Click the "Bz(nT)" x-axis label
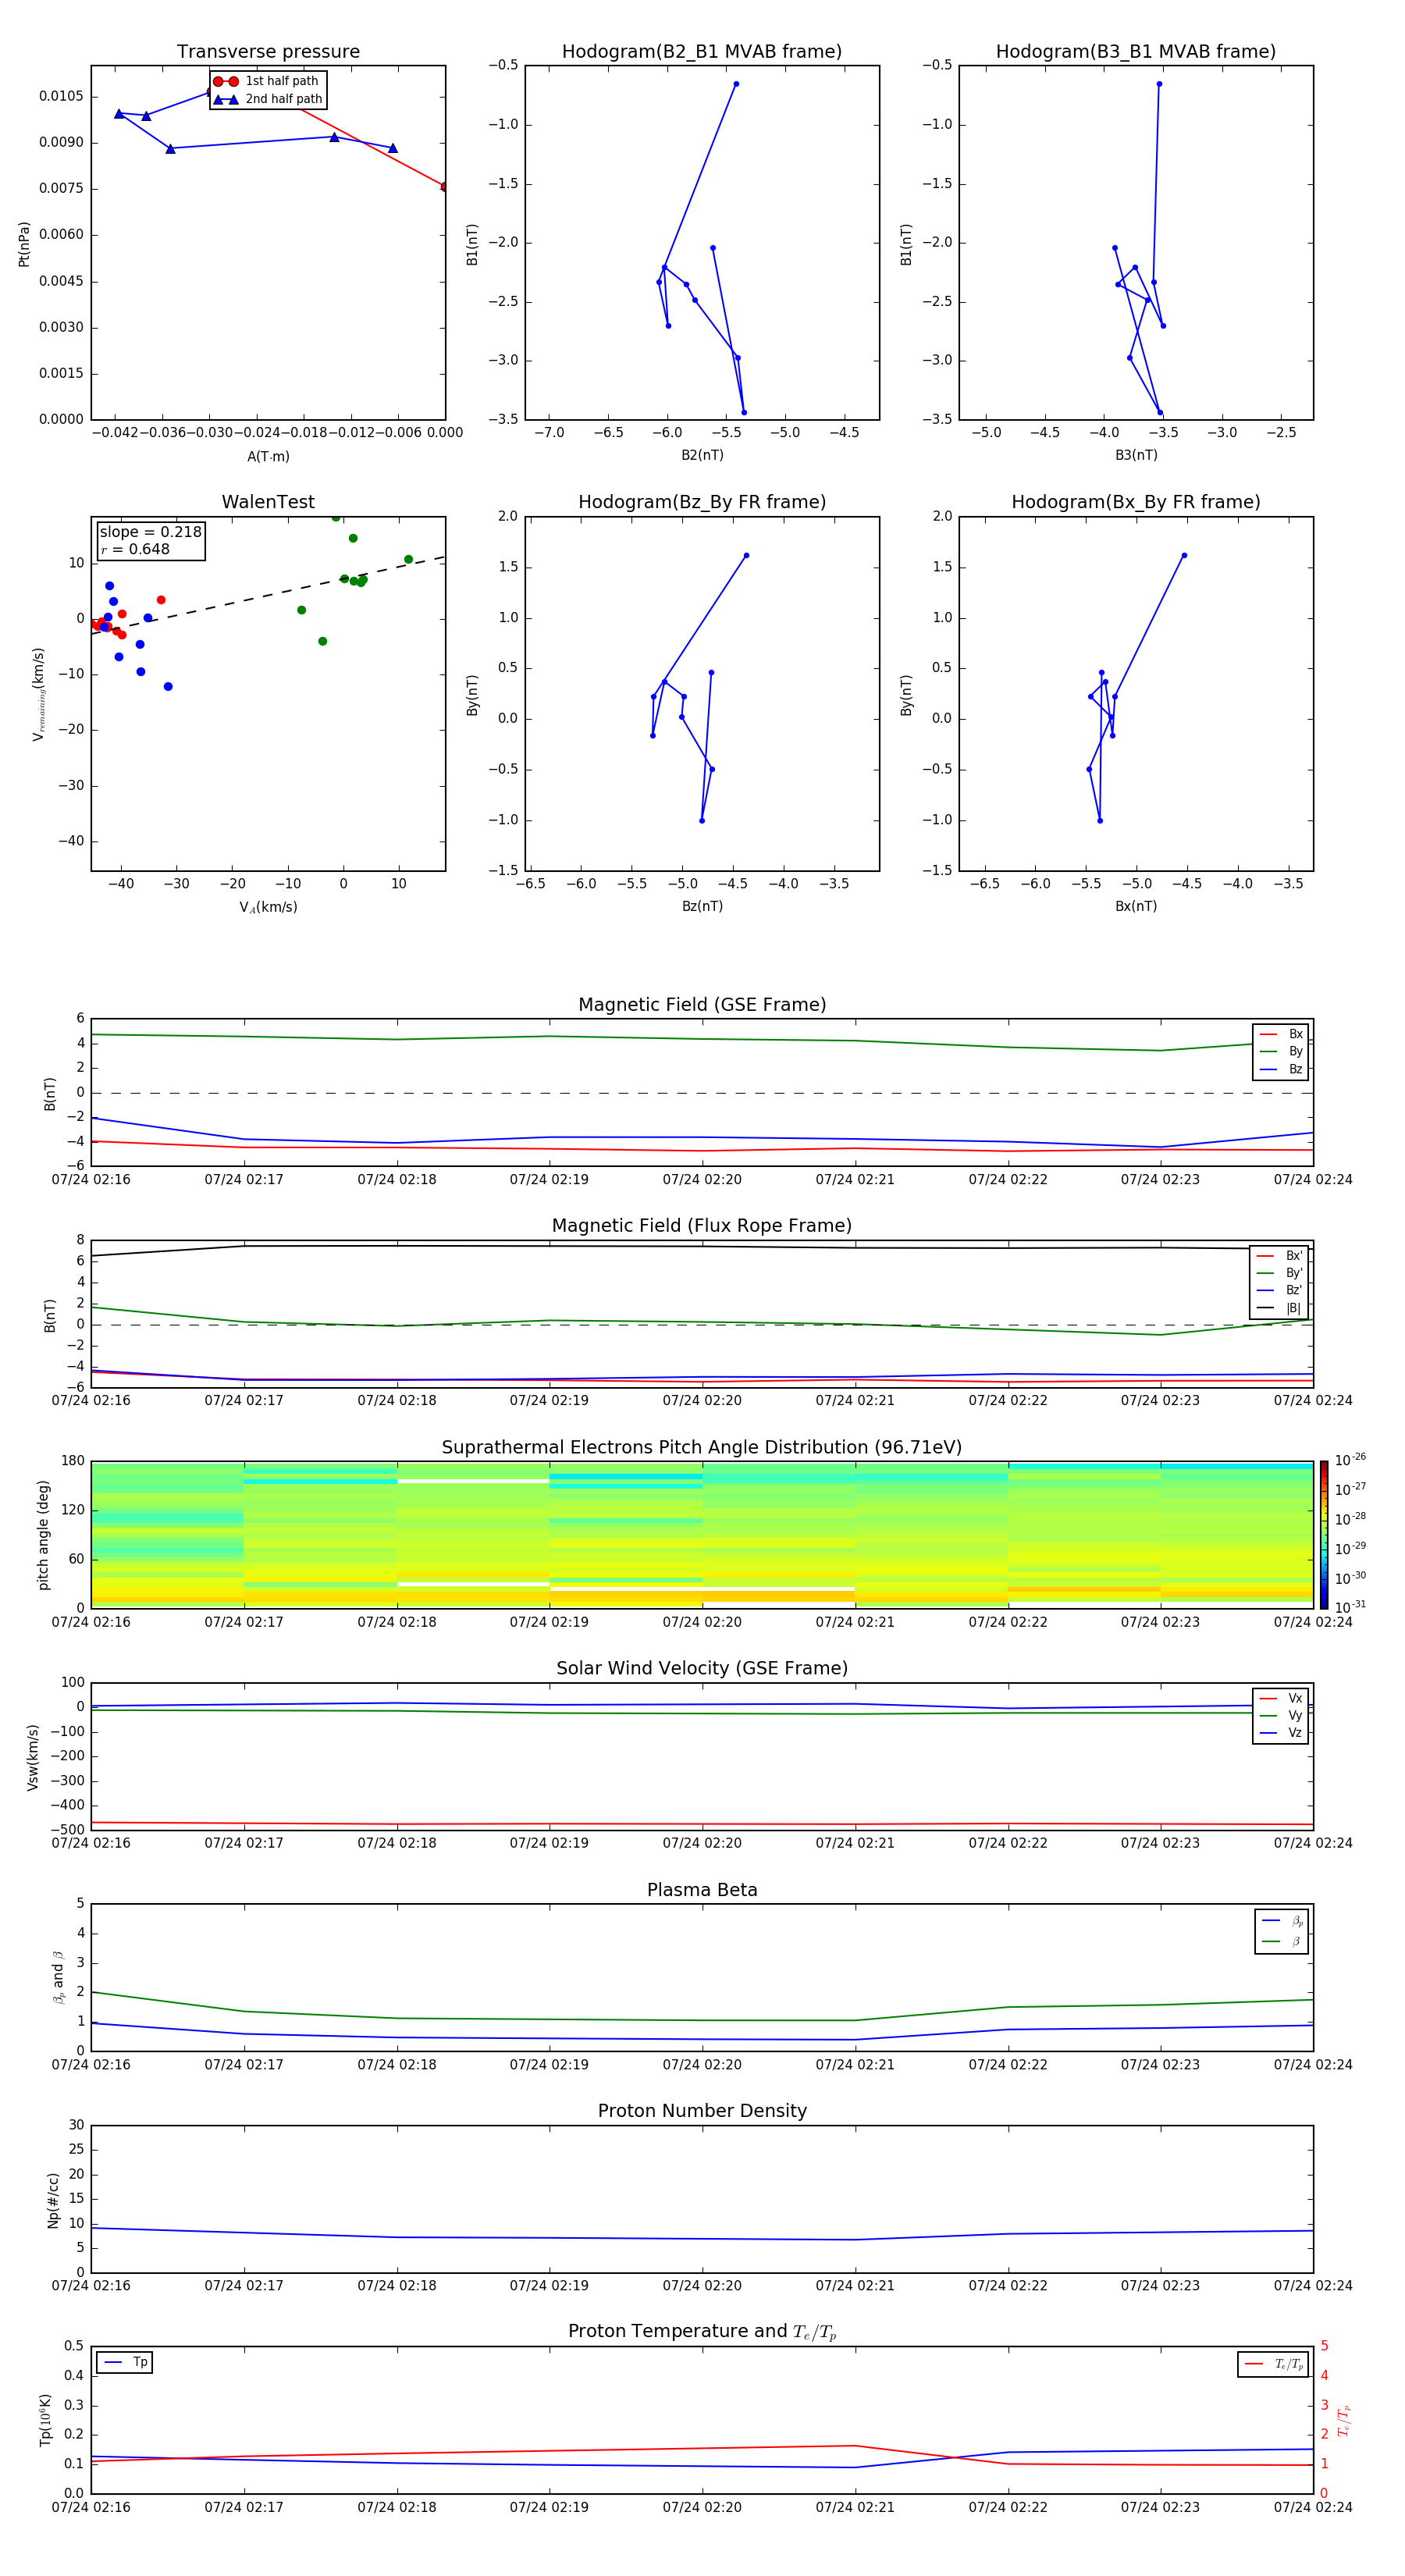This screenshot has height=2576, width=1405. (702, 906)
